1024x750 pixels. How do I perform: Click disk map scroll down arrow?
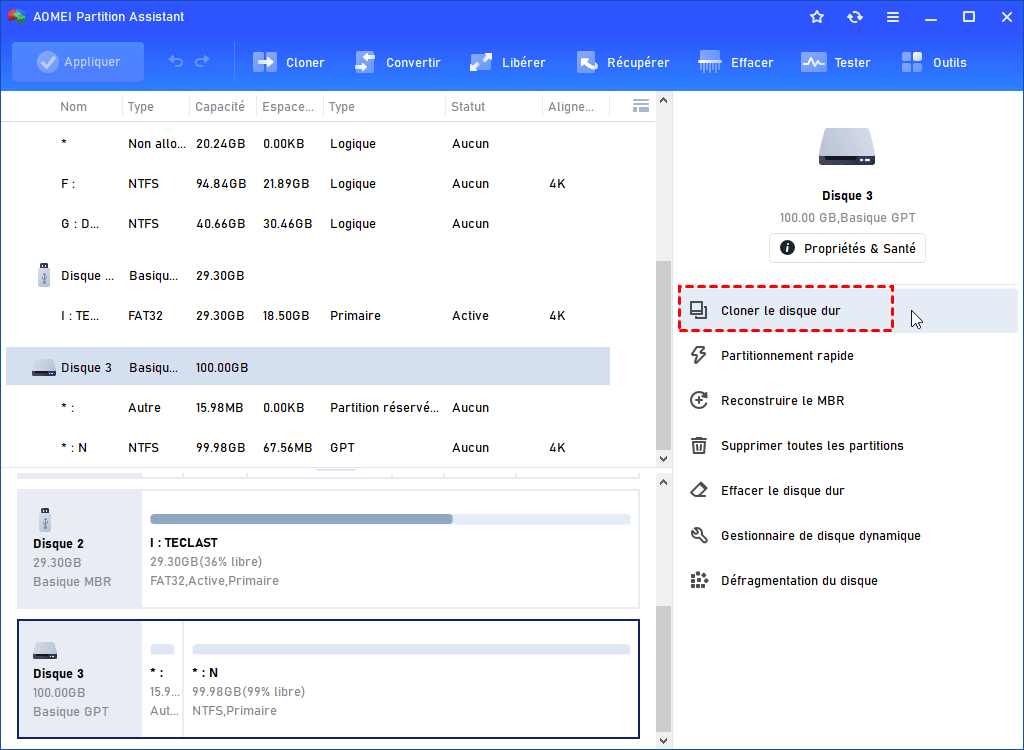[x=664, y=741]
